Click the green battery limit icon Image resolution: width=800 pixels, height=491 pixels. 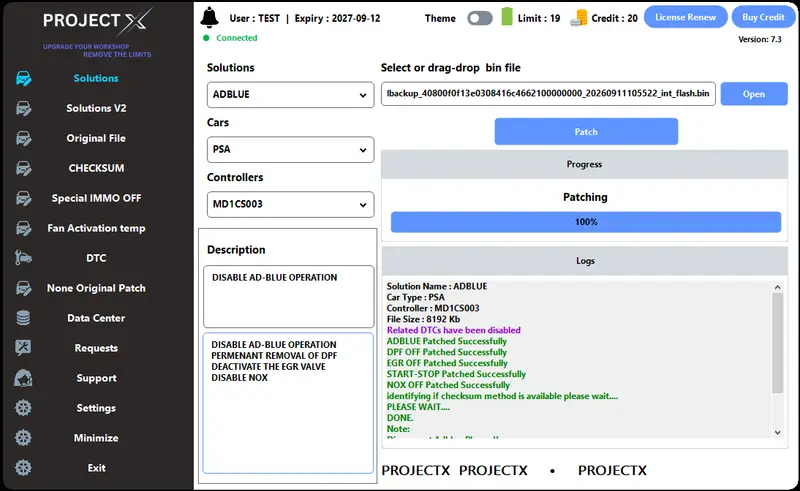pyautogui.click(x=507, y=16)
